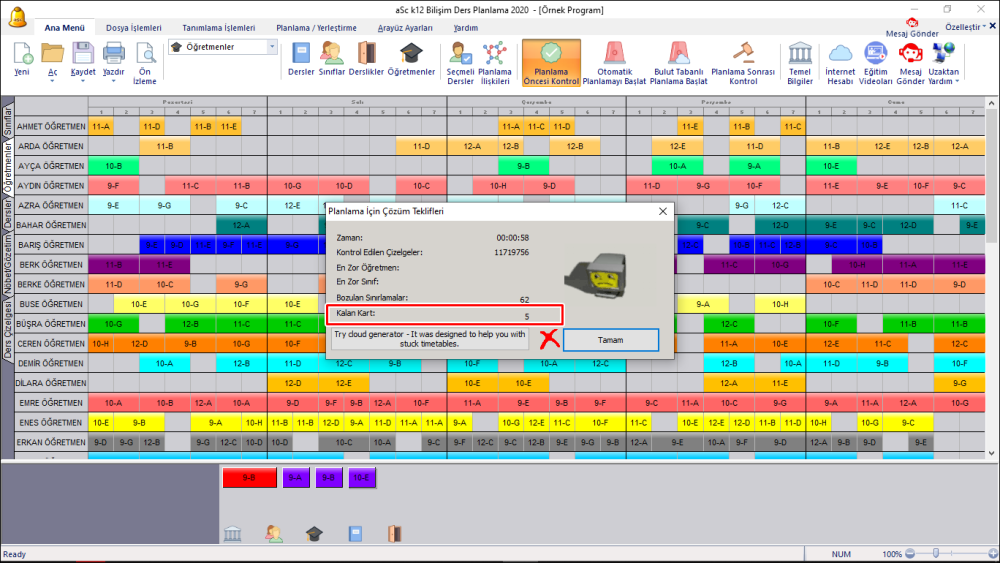
Task: Open Dosya İşlemleri tab
Action: pyautogui.click(x=133, y=28)
